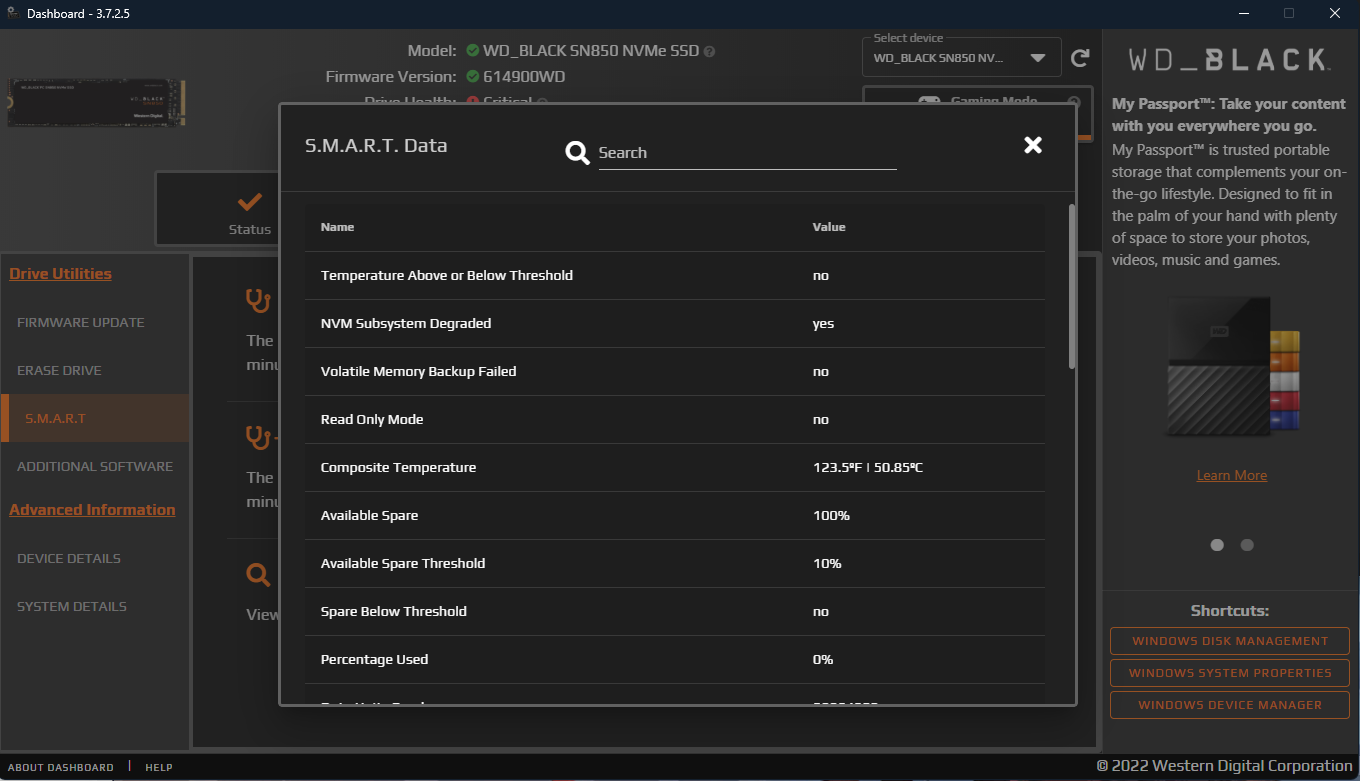Select the second carousel dot
This screenshot has width=1360, height=781.
(x=1247, y=545)
